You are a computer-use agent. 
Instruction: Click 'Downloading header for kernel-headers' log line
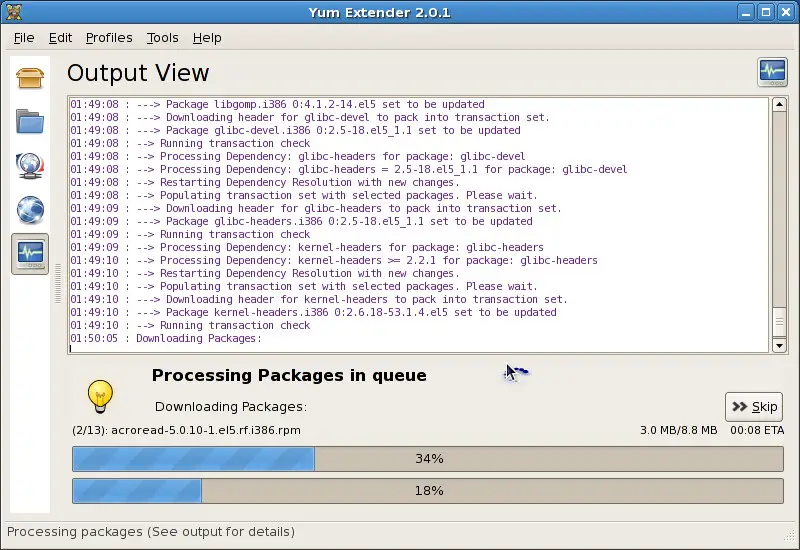click(x=319, y=299)
